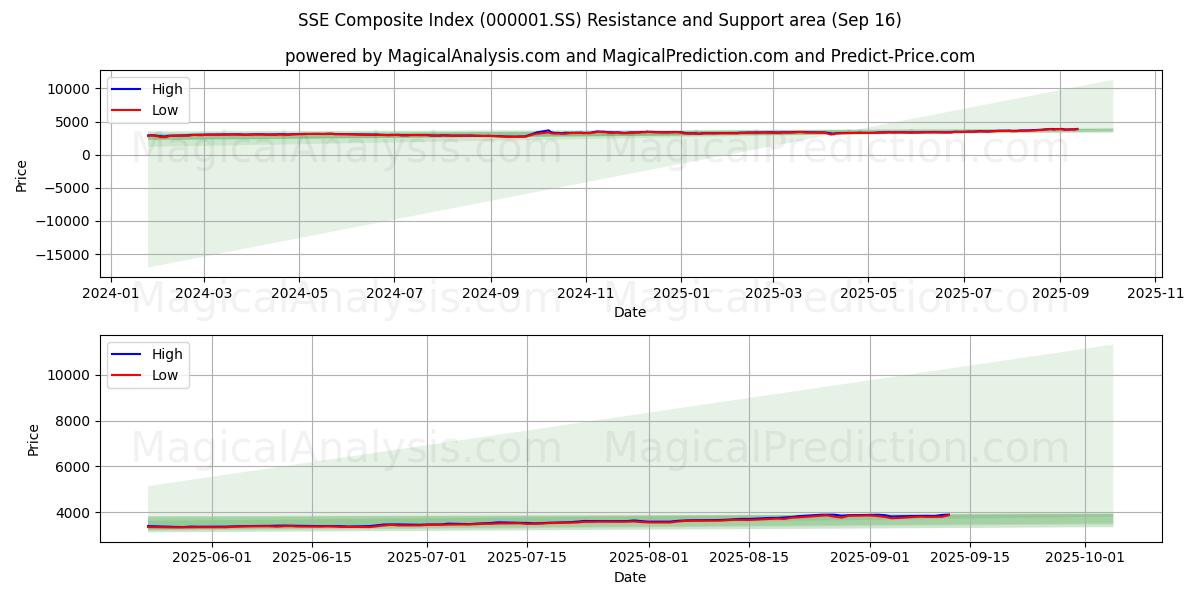Click bottom chart x-axis label '2025-07-01'
This screenshot has width=1200, height=600.
tap(427, 560)
